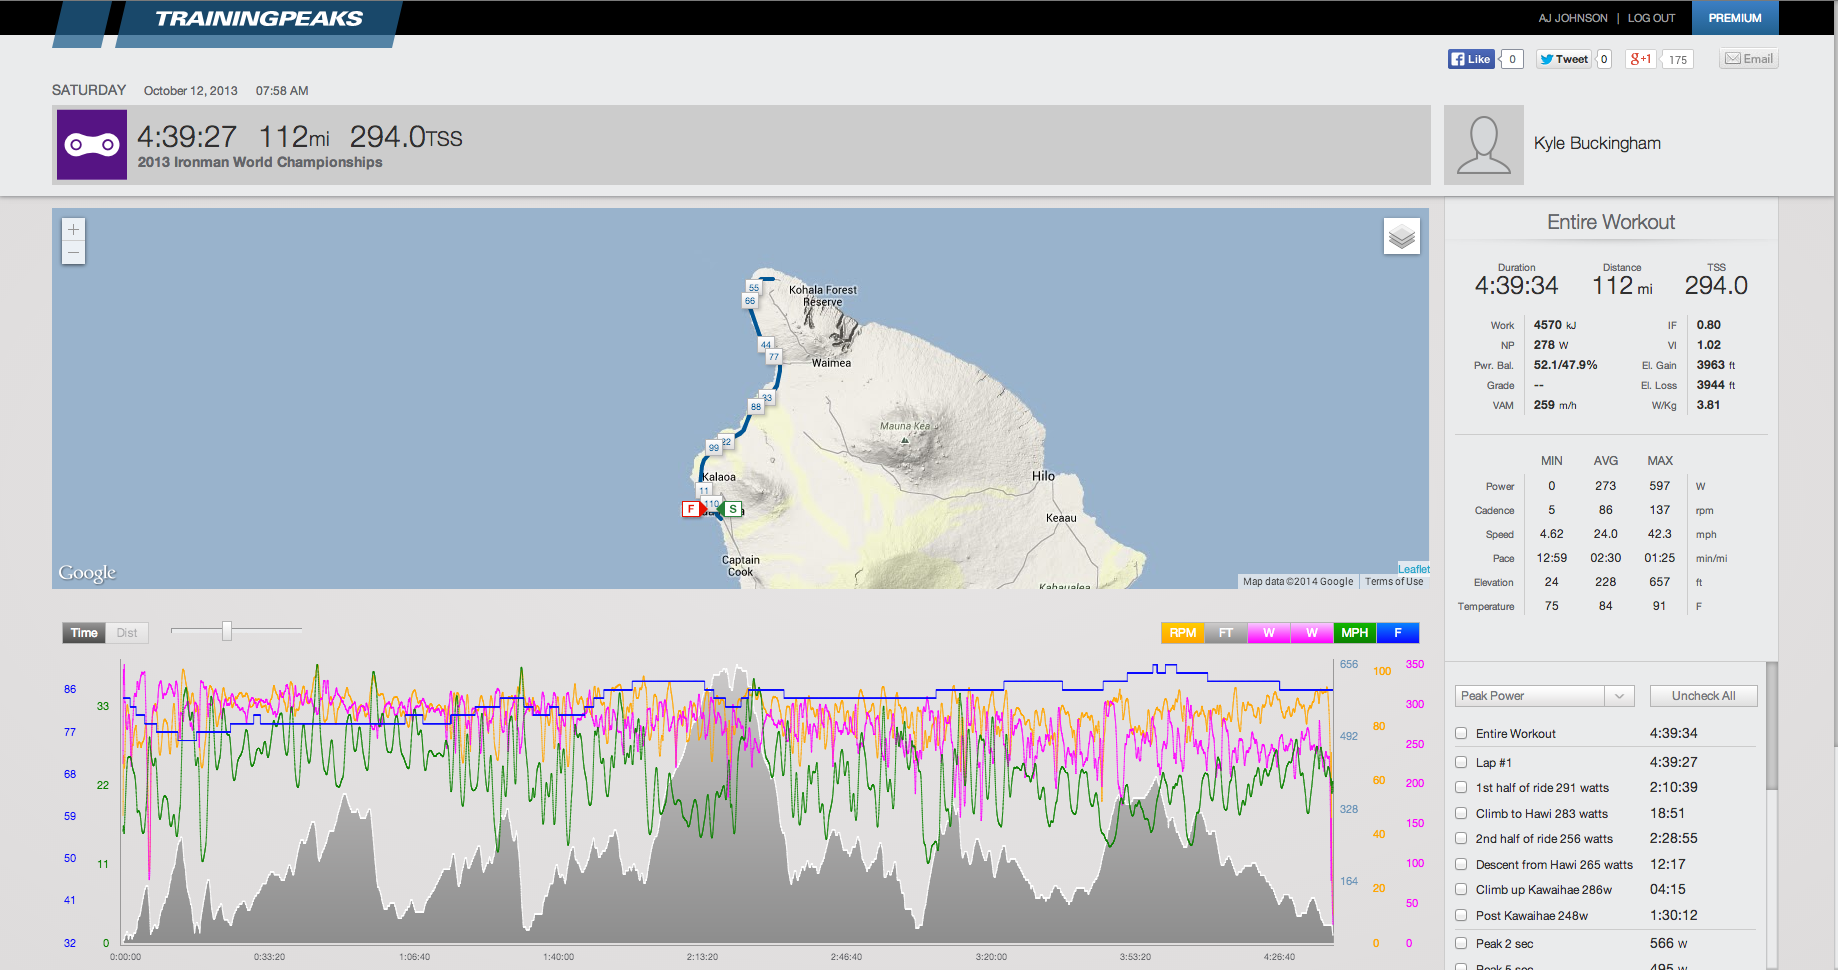This screenshot has height=970, width=1838.
Task: Click the 2:13:20 time axis label
Action: pyautogui.click(x=702, y=957)
